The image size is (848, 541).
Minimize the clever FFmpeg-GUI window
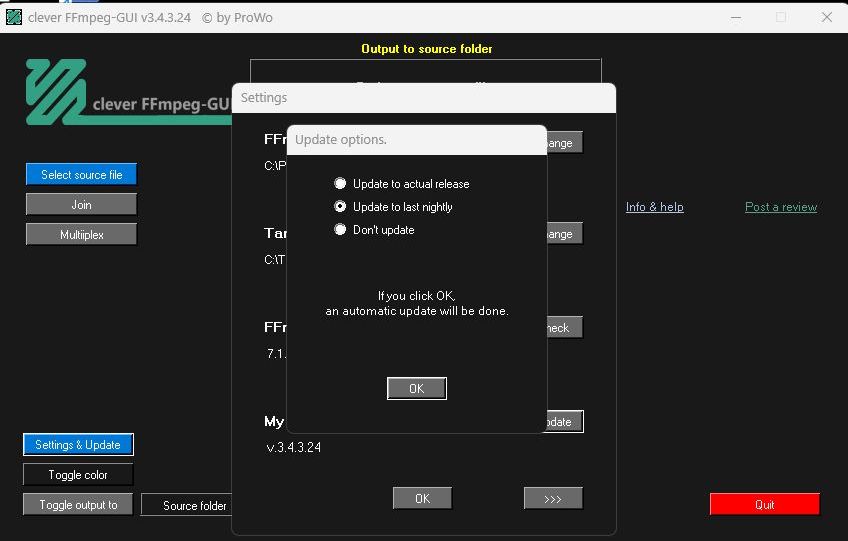tap(736, 17)
